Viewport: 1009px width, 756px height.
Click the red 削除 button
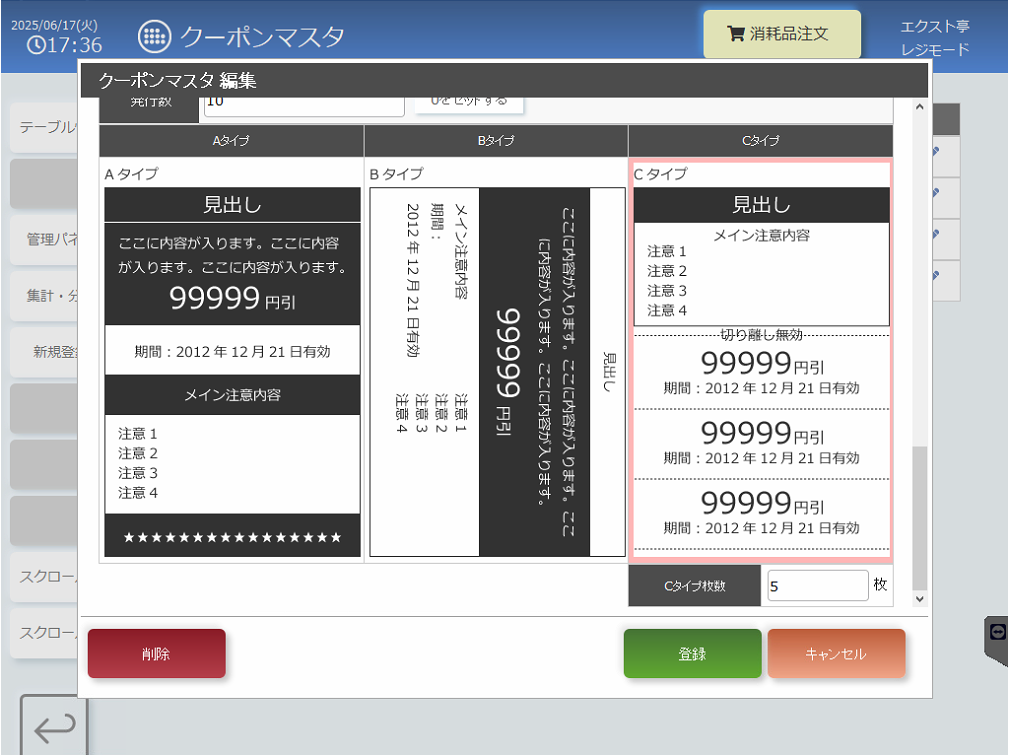pyautogui.click(x=156, y=654)
